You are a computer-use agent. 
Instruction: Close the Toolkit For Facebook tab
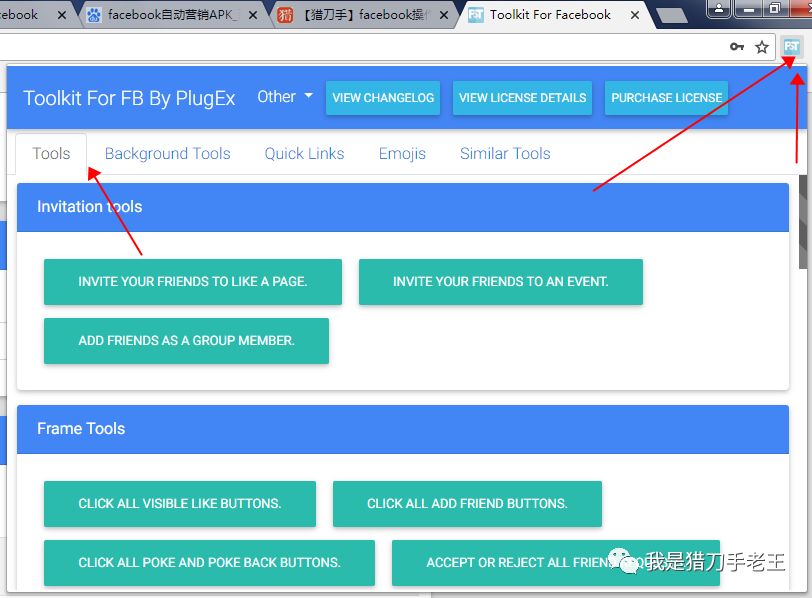[x=635, y=16]
